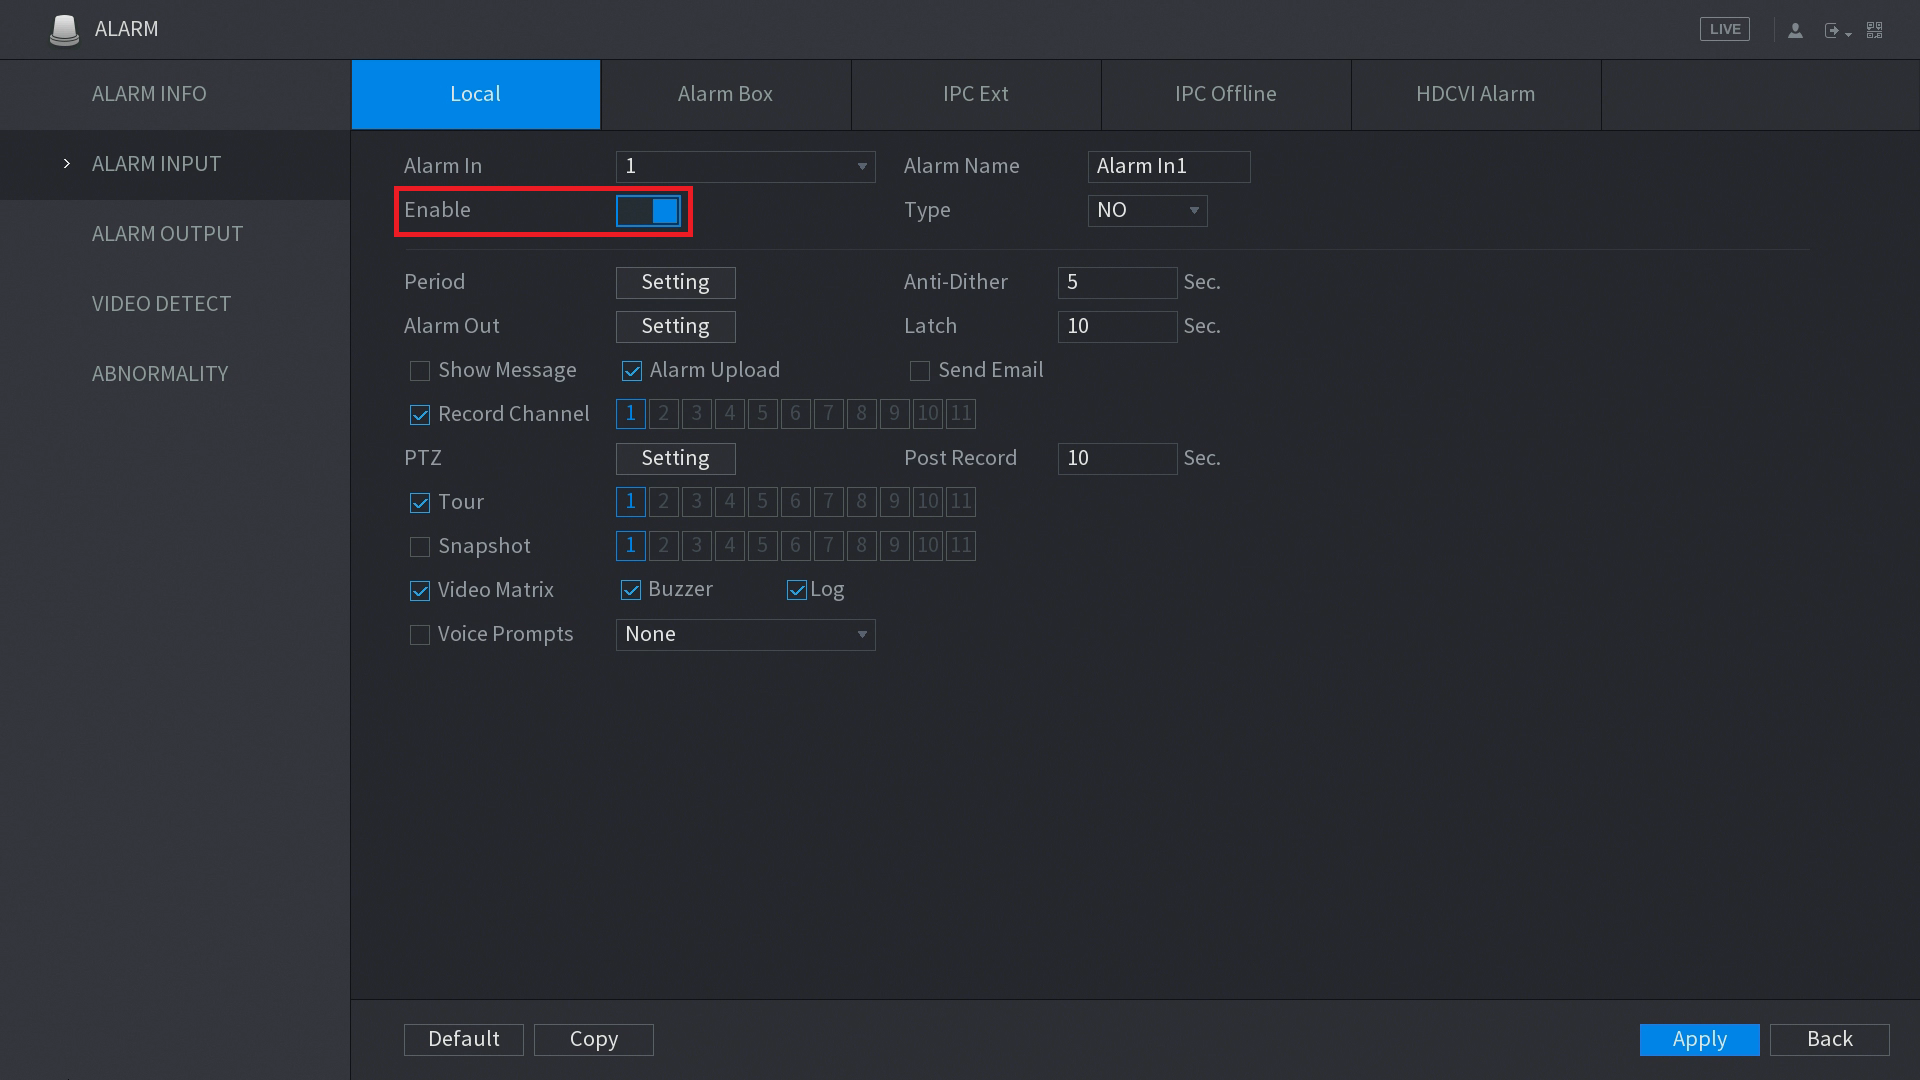Open the Voice Prompts None dropdown
Image resolution: width=1920 pixels, height=1080 pixels.
(x=745, y=635)
